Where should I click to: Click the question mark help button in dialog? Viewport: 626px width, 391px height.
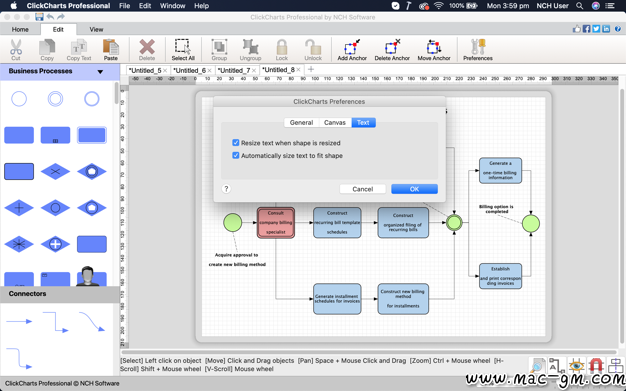226,189
